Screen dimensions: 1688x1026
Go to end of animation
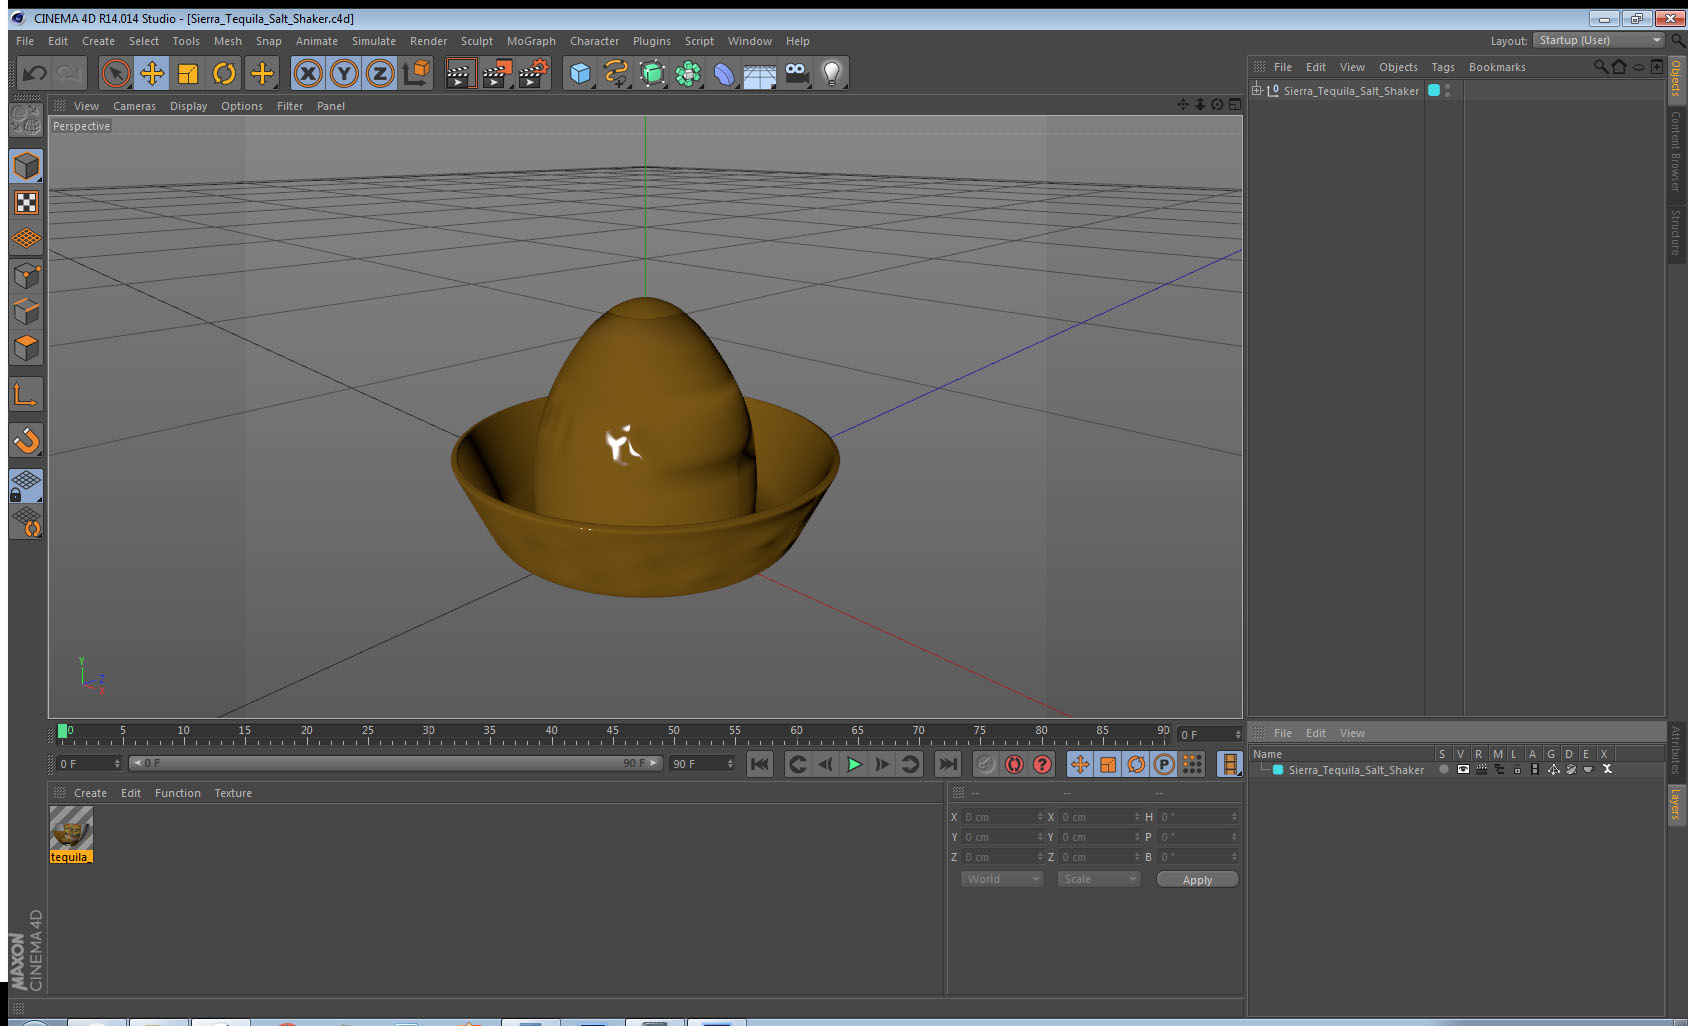pos(947,764)
